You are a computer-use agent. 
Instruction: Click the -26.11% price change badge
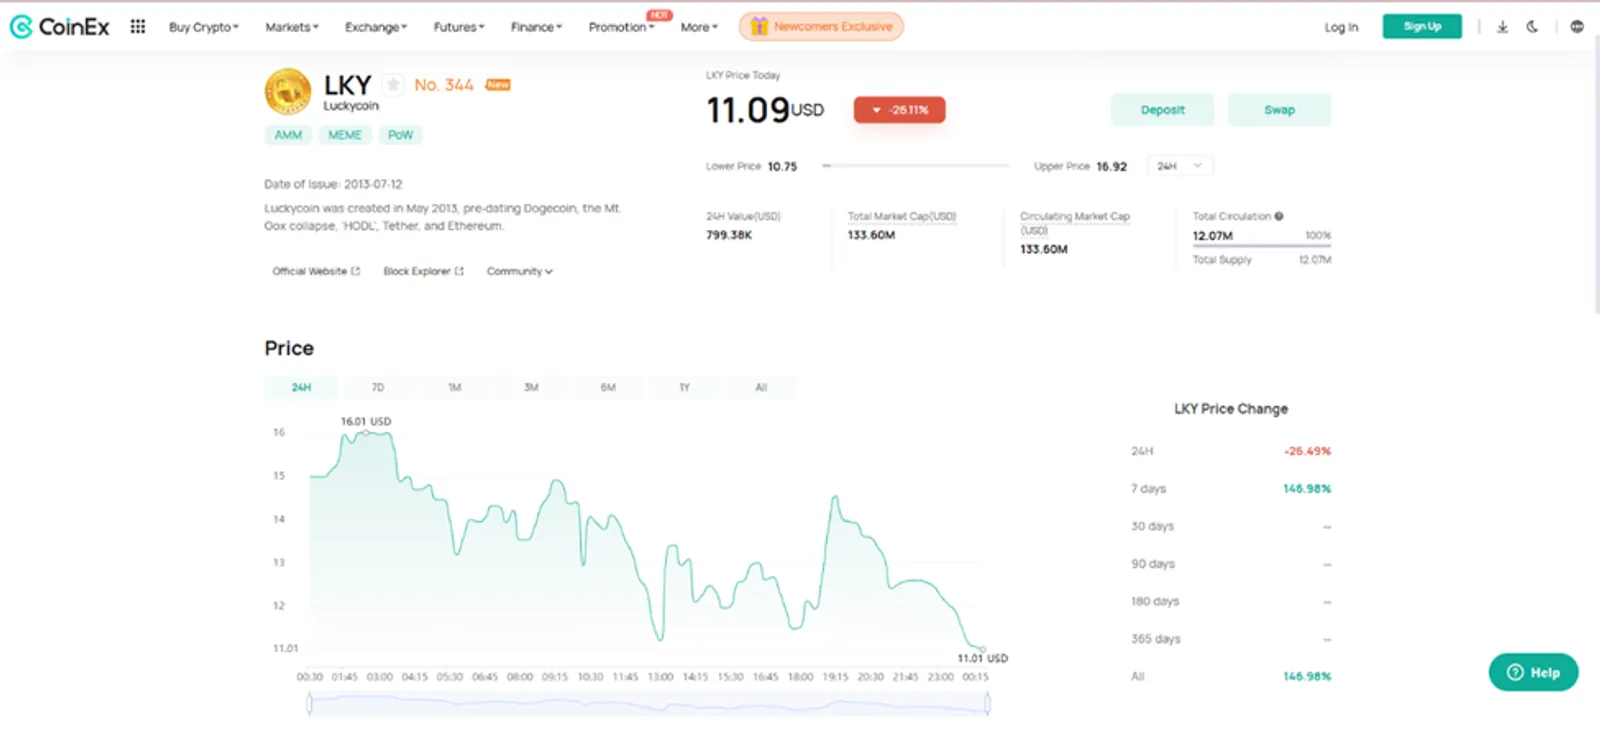[x=900, y=110]
